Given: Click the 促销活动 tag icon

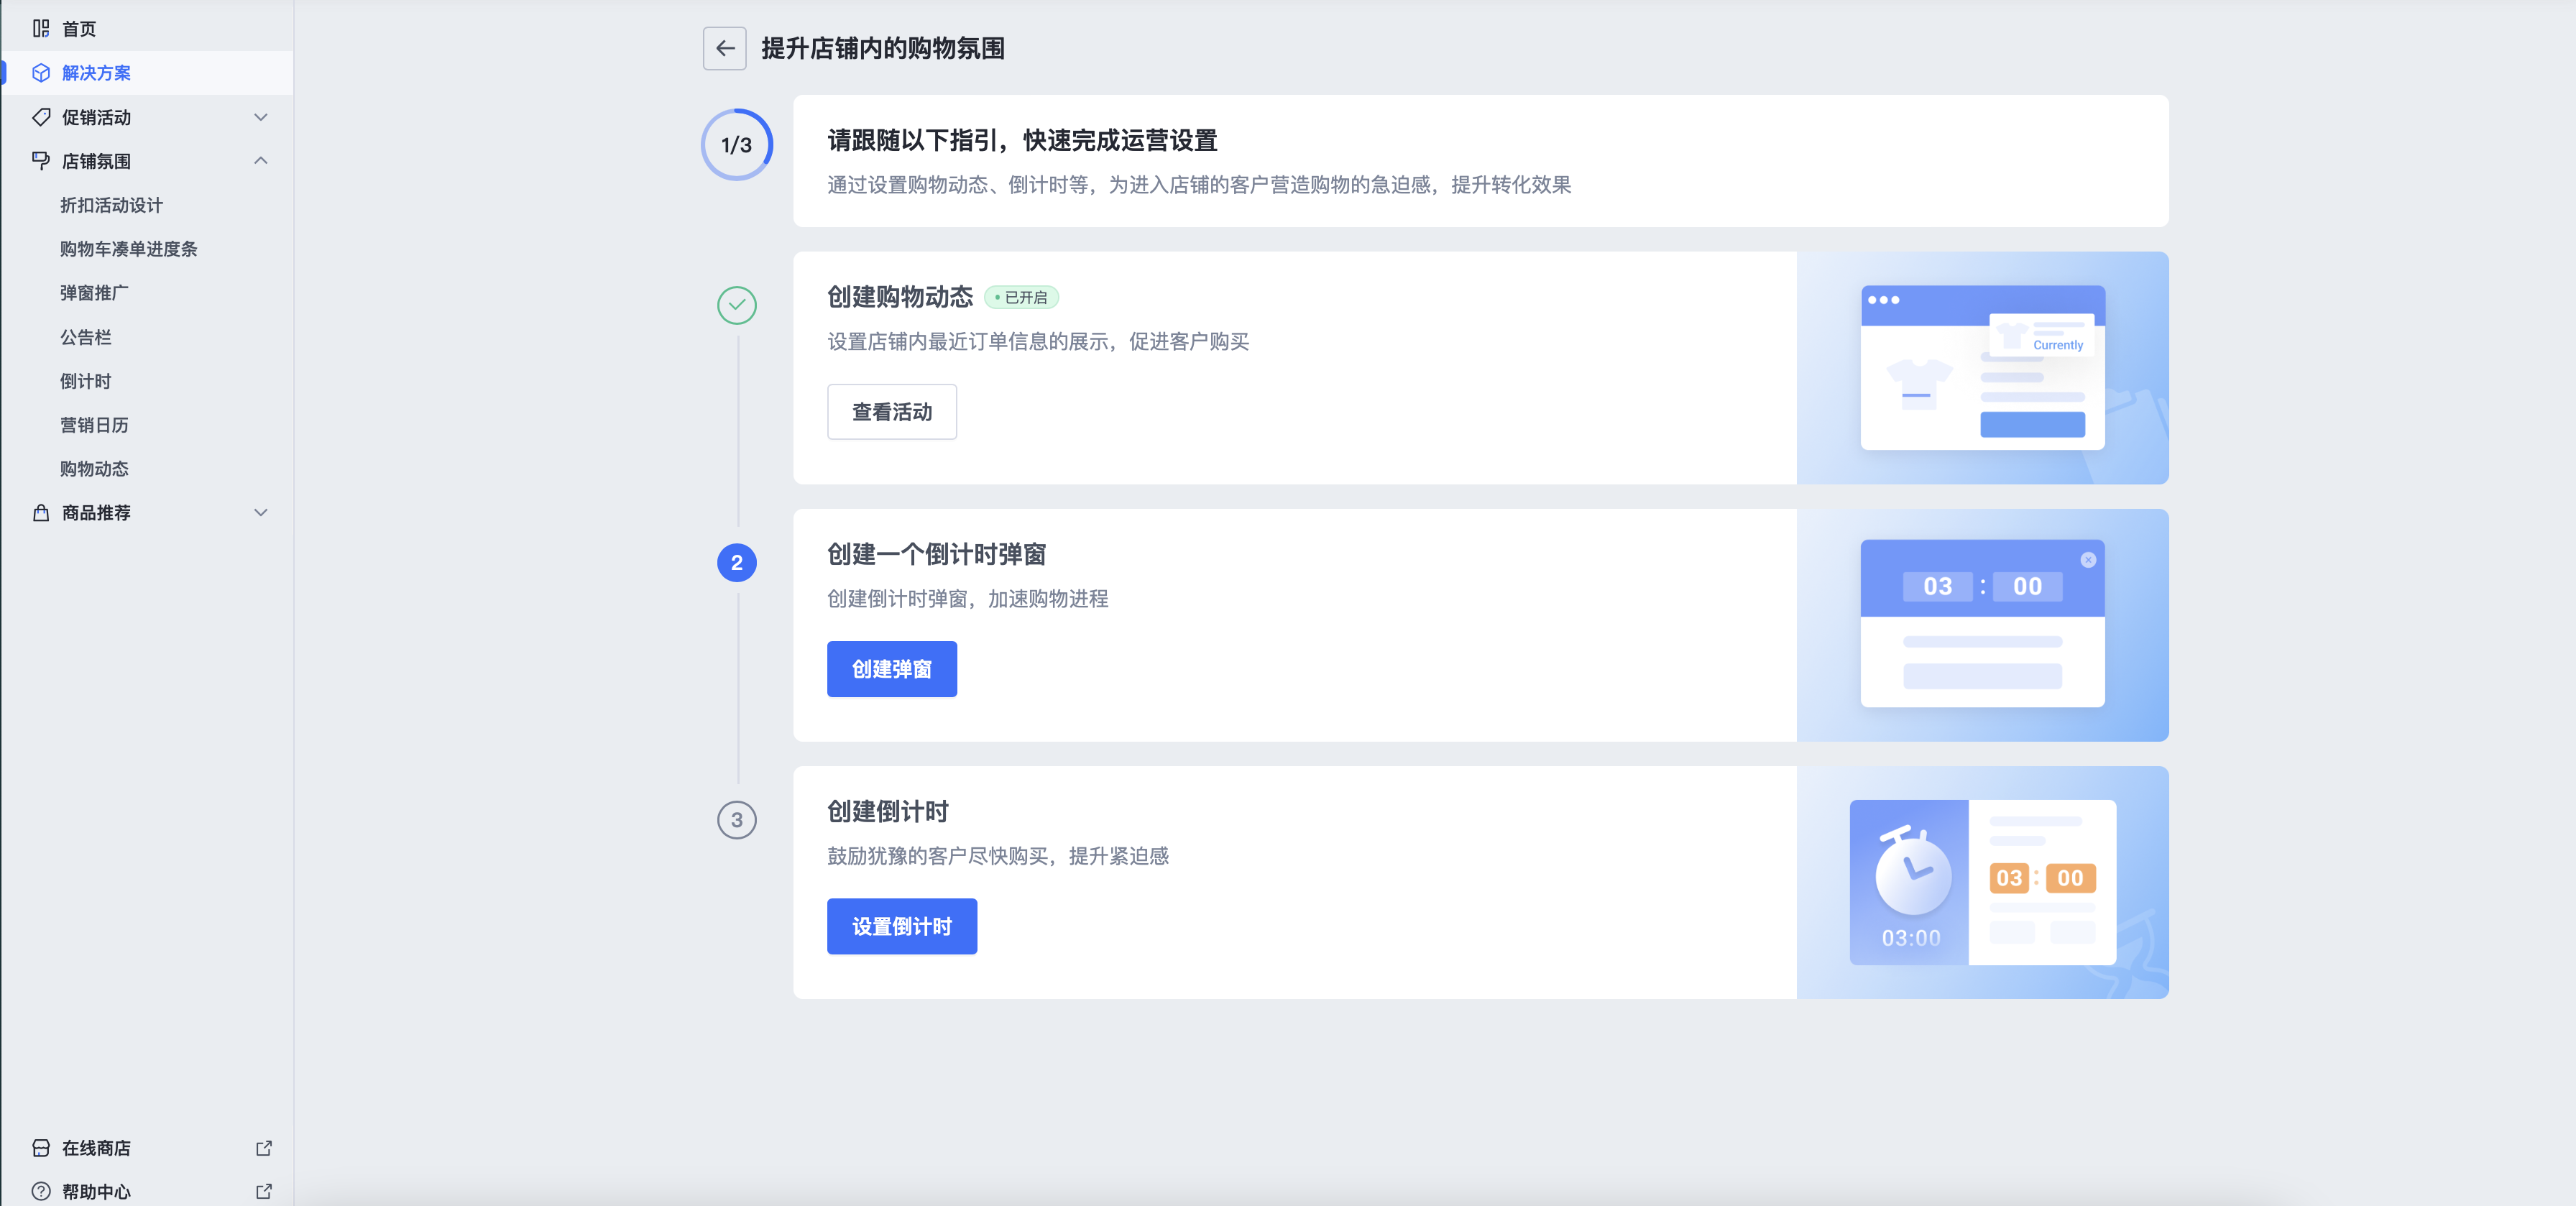Looking at the screenshot, I should pyautogui.click(x=41, y=117).
